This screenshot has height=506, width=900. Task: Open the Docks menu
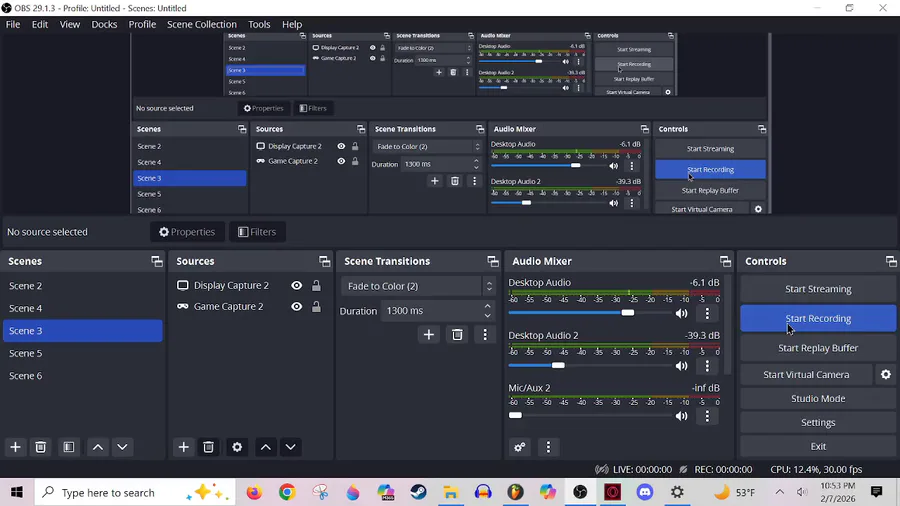click(104, 24)
